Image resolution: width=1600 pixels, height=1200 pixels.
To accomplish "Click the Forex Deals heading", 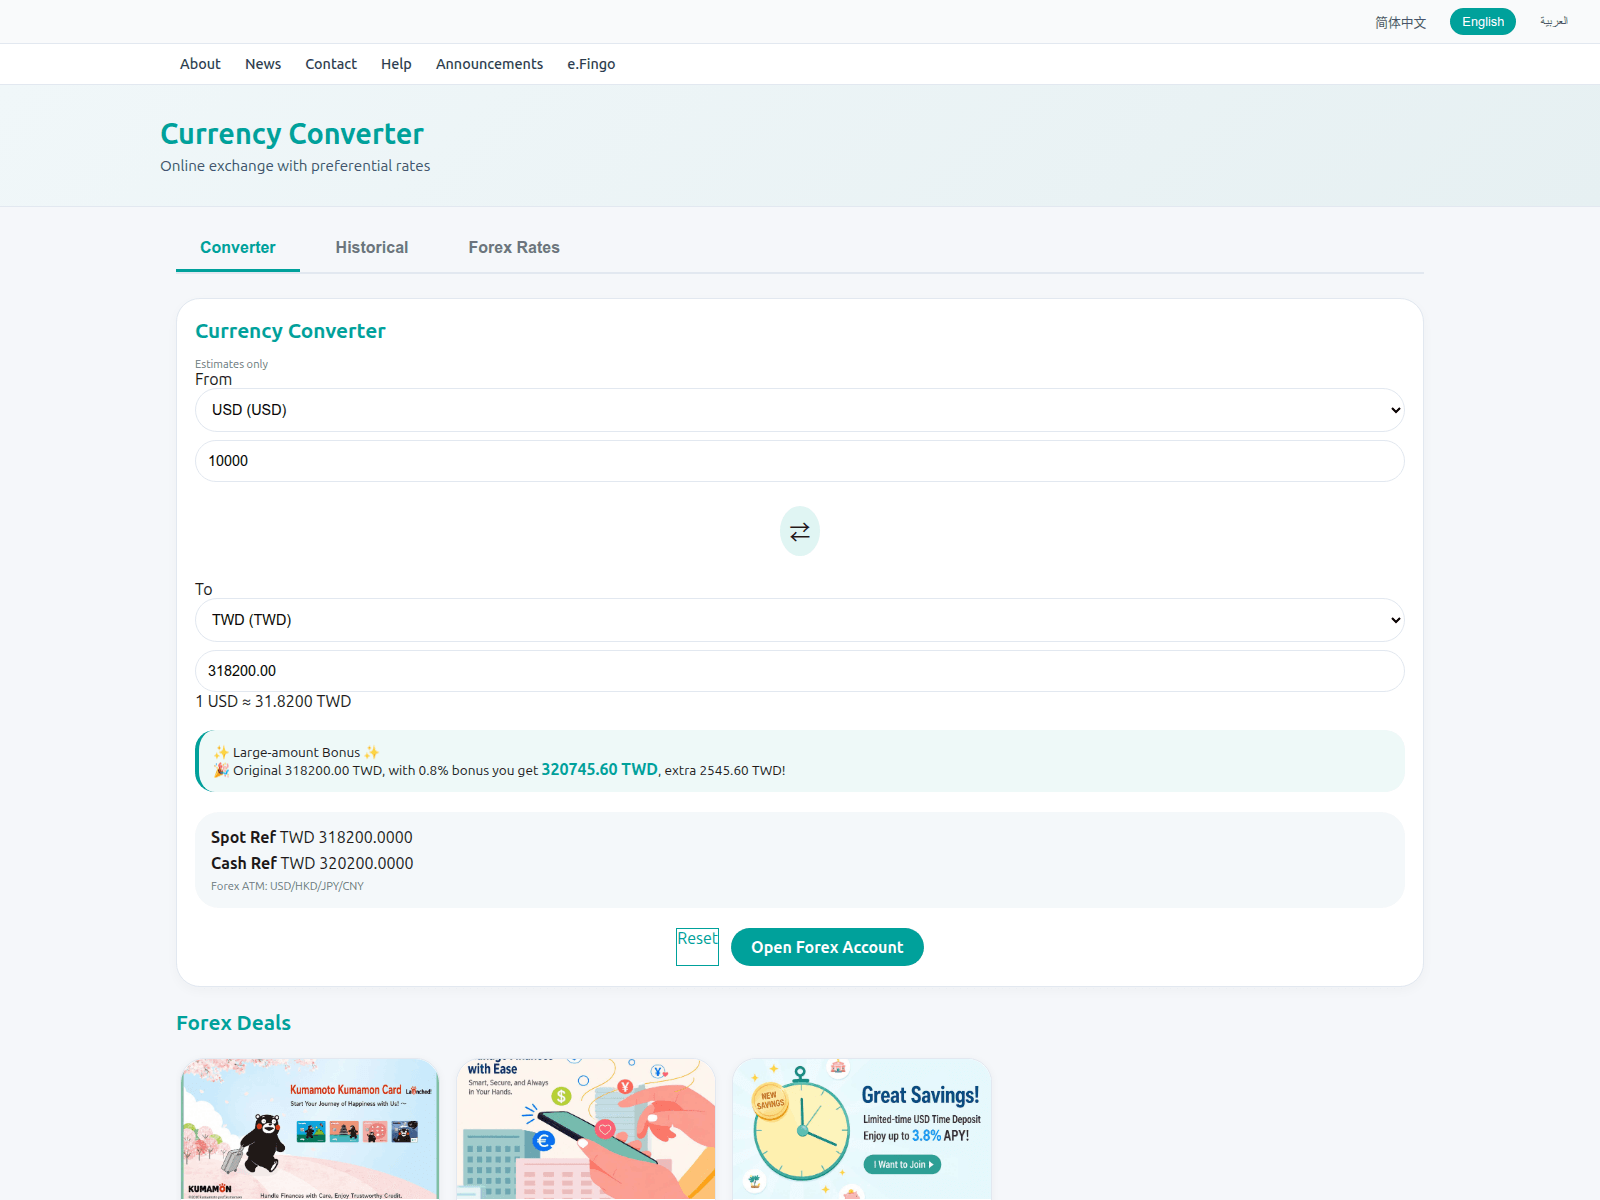I will (233, 1023).
